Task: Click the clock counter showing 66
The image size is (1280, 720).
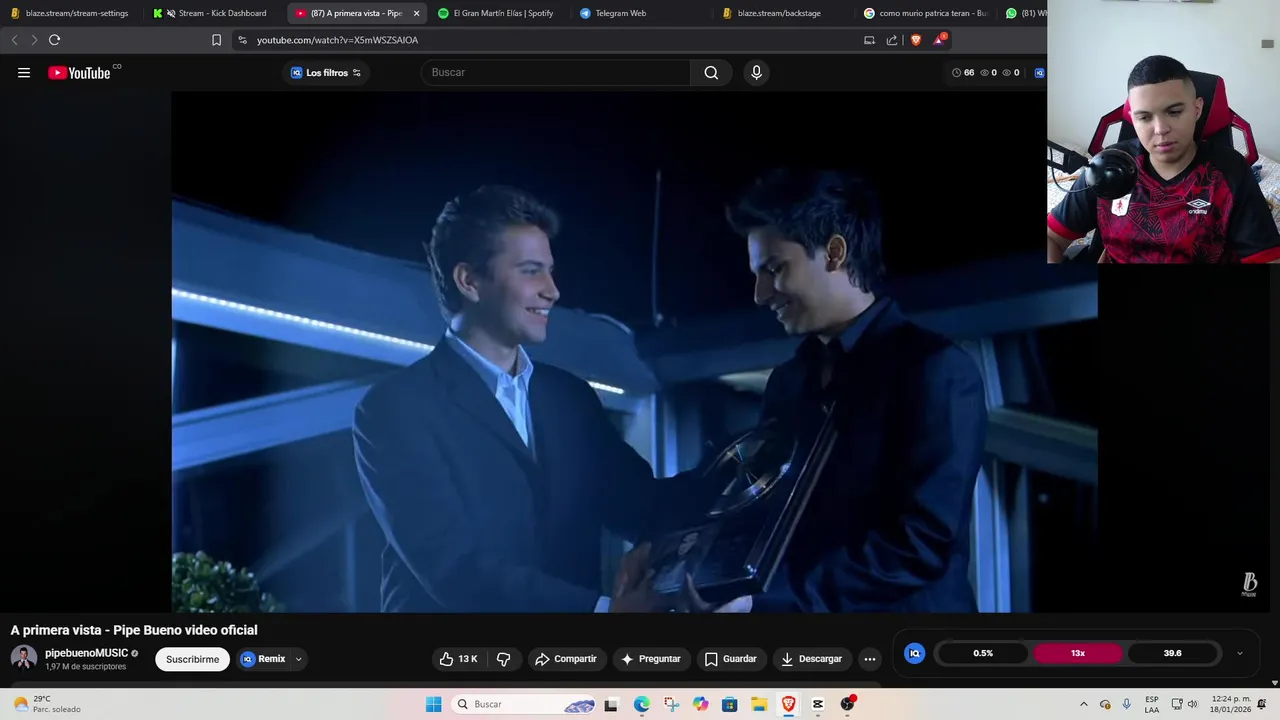Action: 963,73
